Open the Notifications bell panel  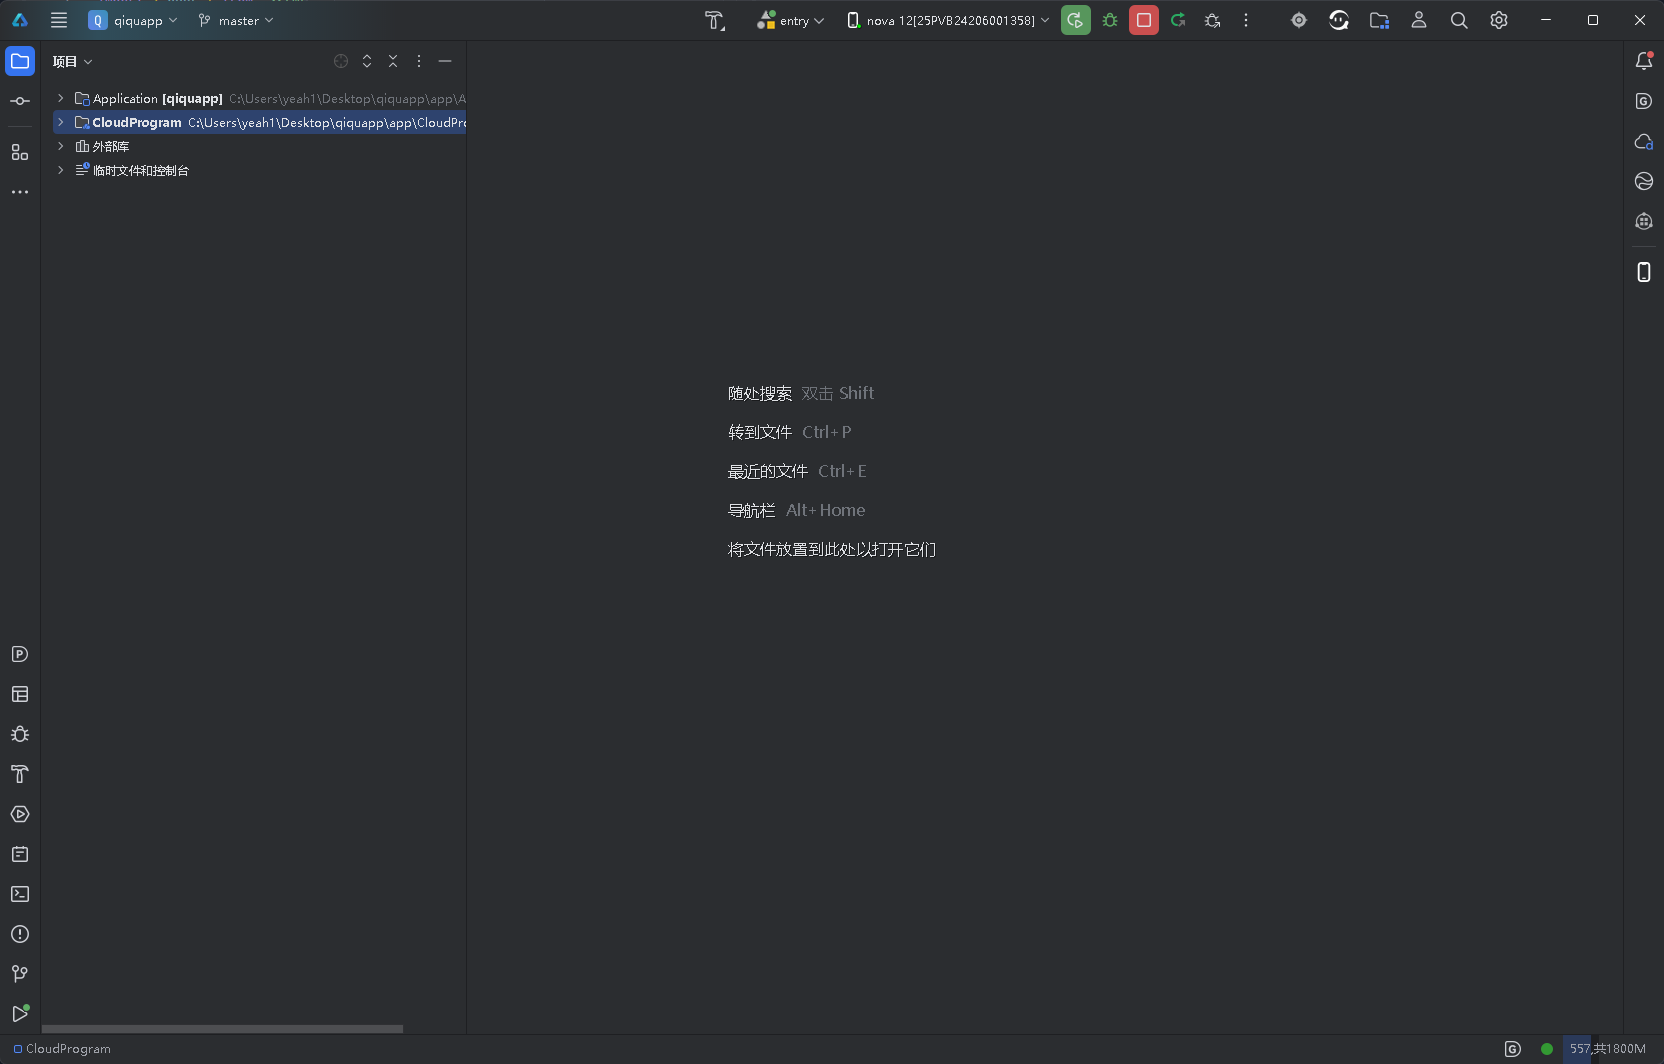tap(1643, 61)
